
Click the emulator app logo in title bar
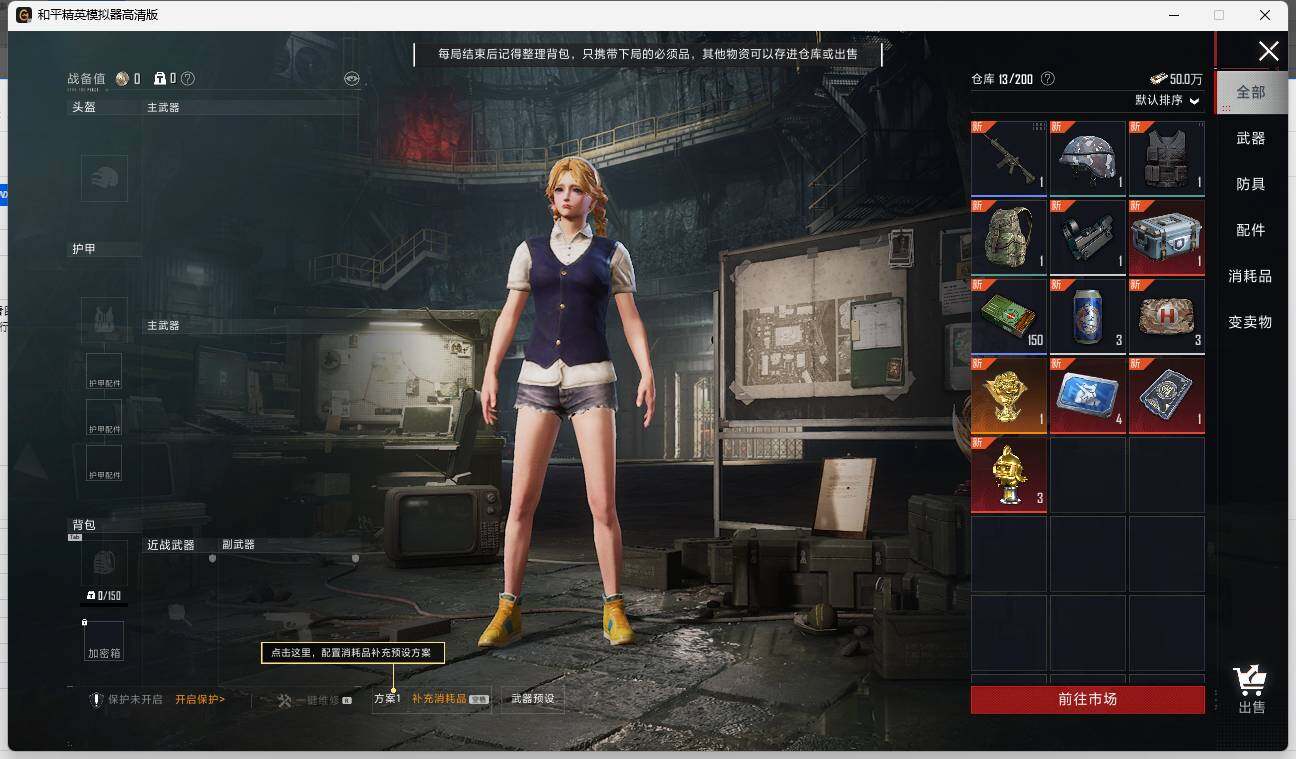tap(24, 15)
